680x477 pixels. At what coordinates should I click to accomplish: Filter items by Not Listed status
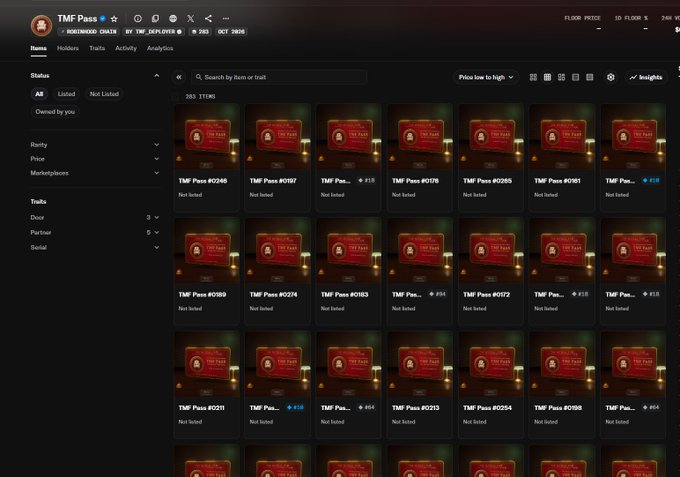coord(104,94)
